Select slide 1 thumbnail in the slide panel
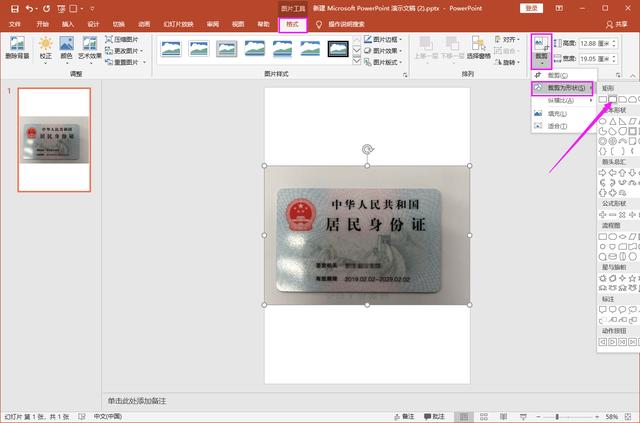This screenshot has height=423, width=640. 54,140
